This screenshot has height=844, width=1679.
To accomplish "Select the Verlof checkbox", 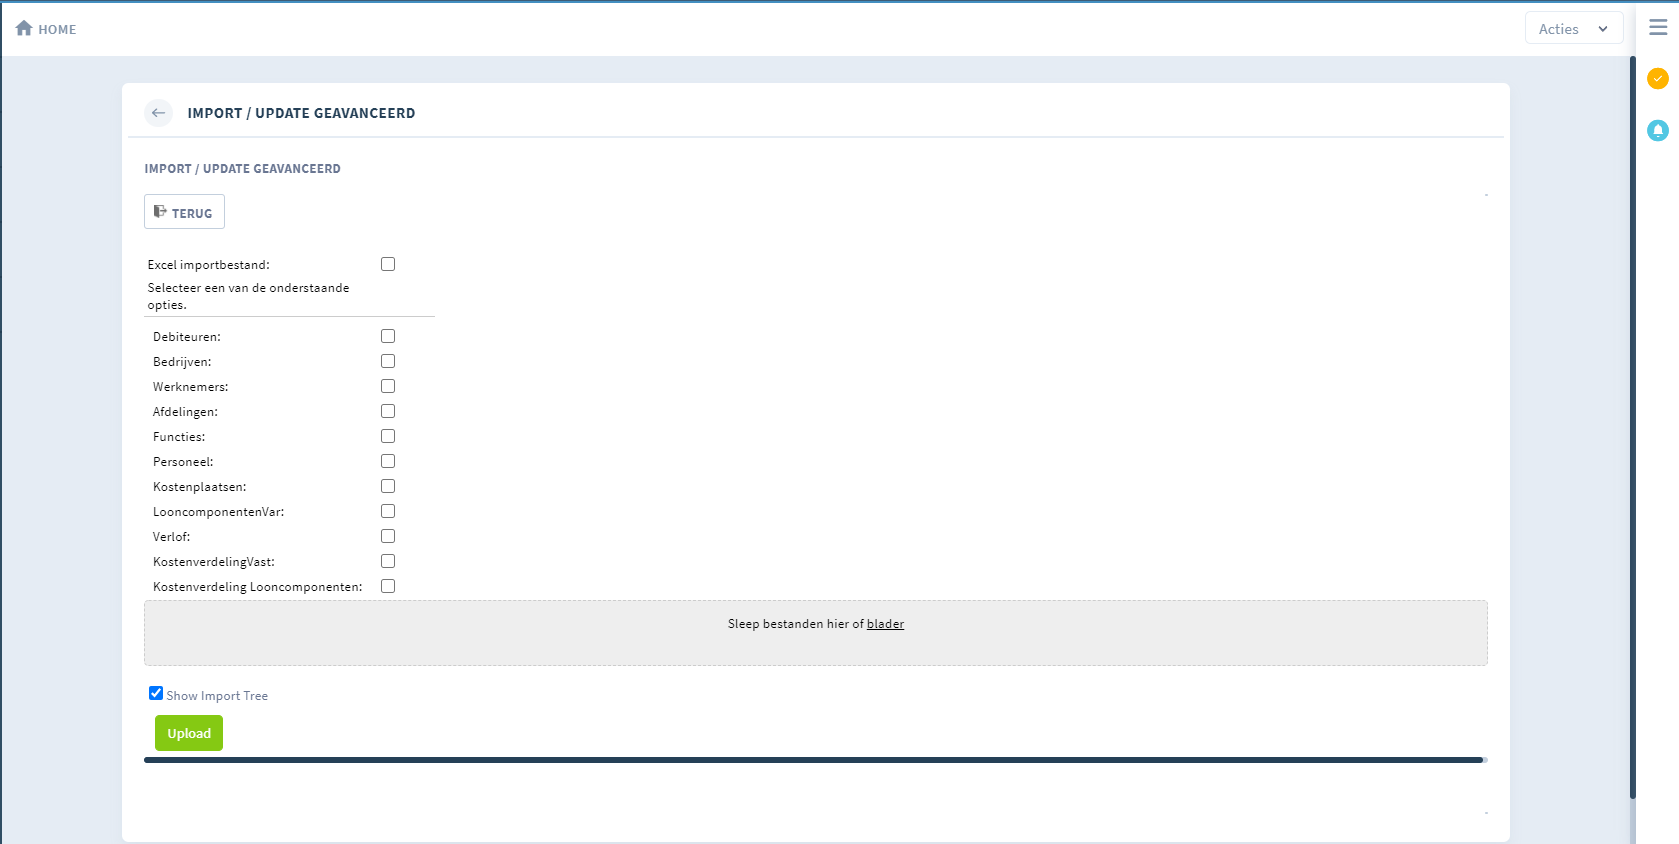I will click(388, 536).
